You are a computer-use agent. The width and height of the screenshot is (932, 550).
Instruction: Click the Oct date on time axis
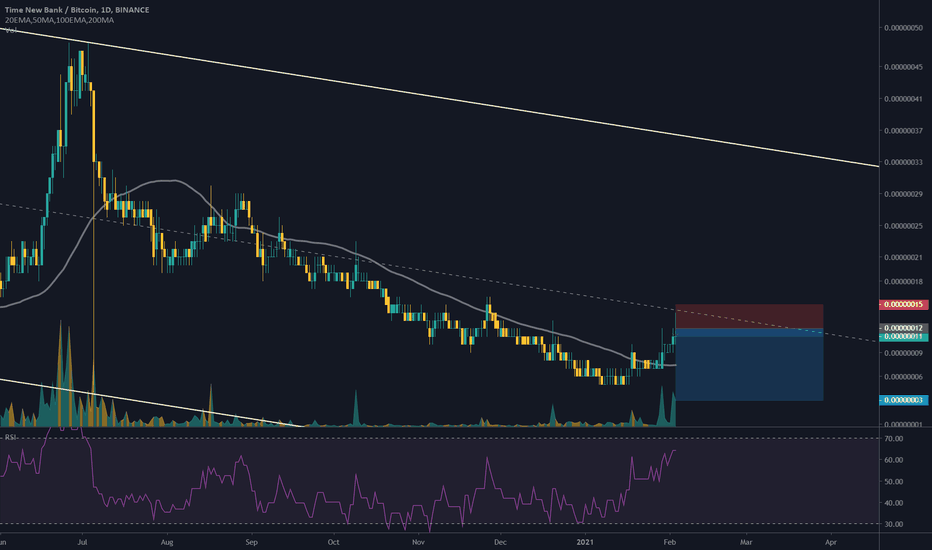click(x=333, y=542)
